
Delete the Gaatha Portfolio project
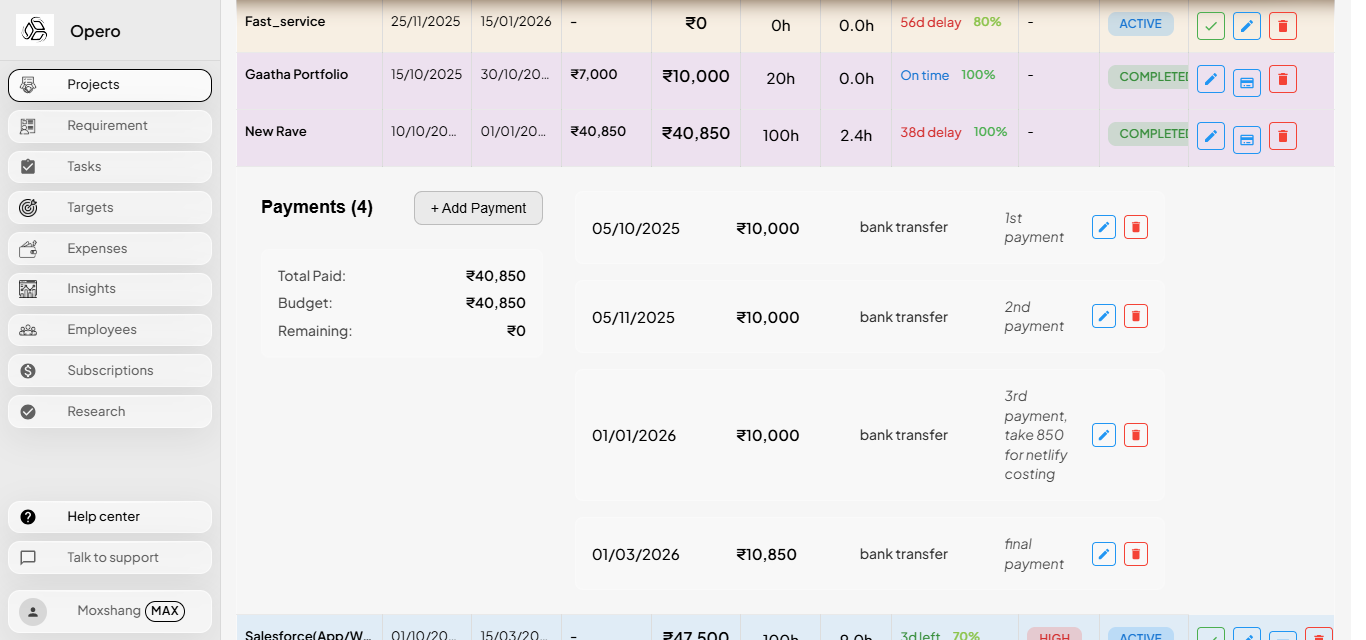(x=1283, y=78)
